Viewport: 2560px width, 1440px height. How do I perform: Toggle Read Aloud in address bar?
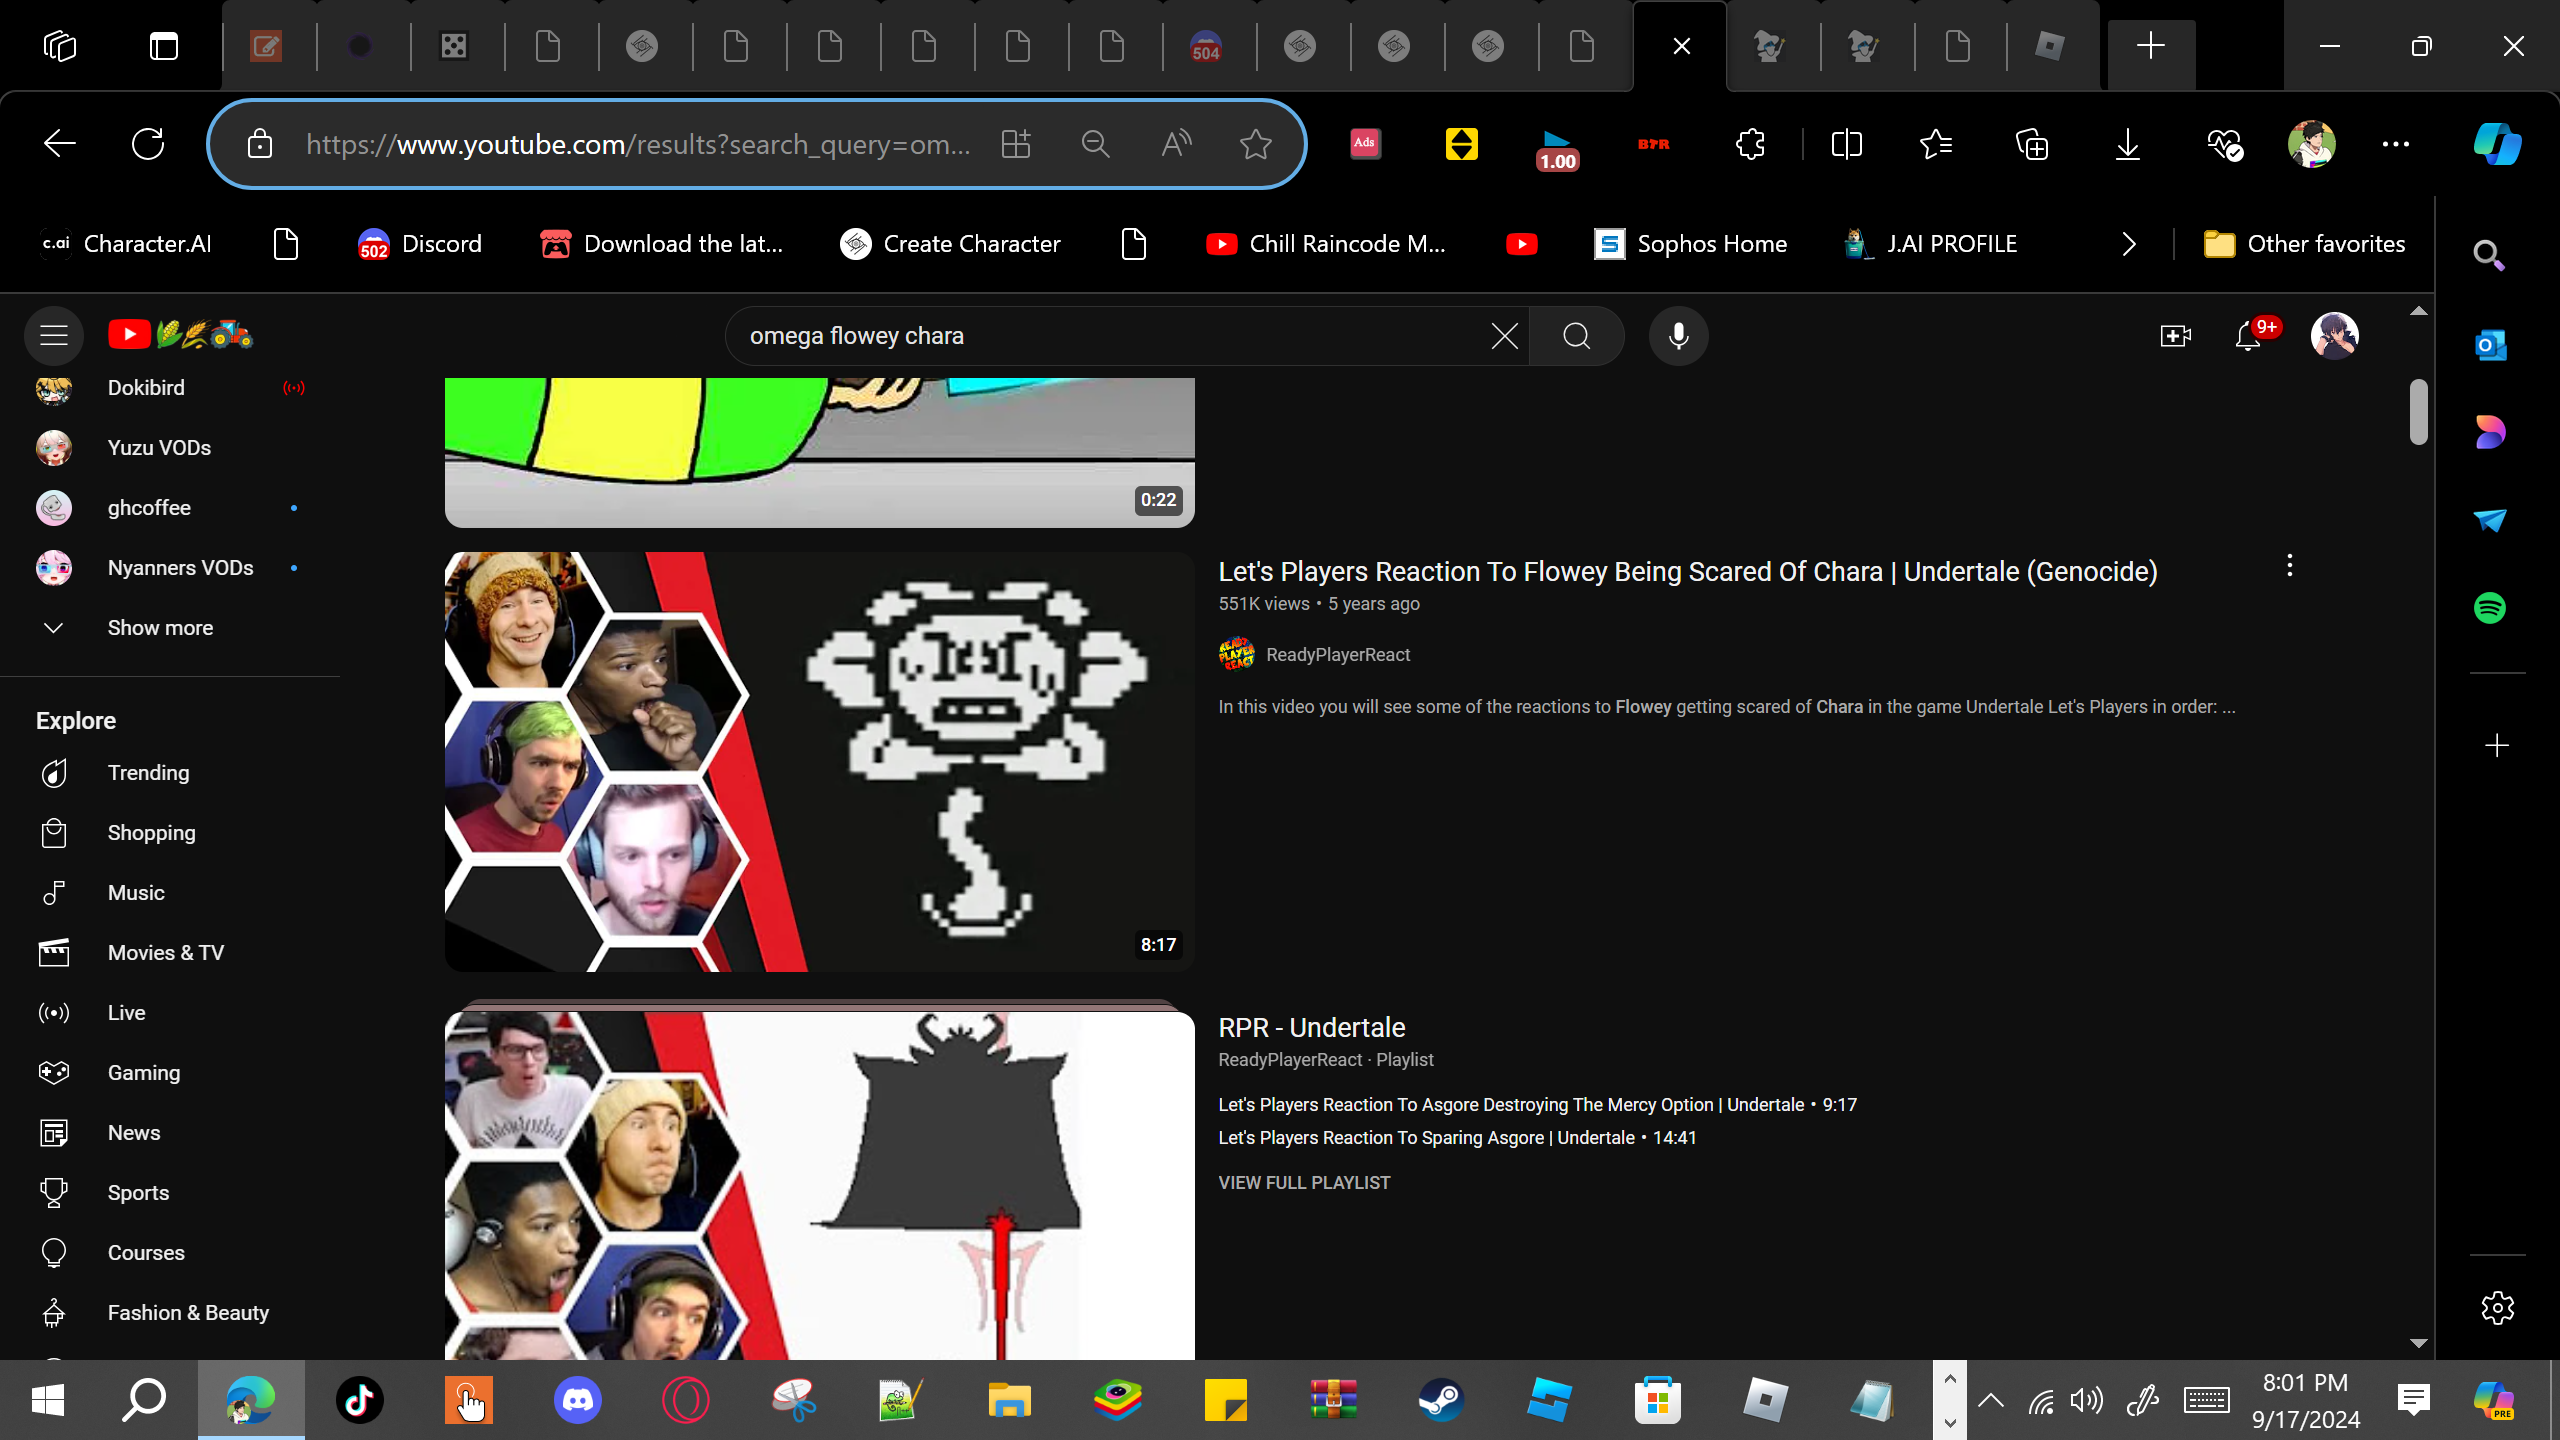click(x=1176, y=144)
